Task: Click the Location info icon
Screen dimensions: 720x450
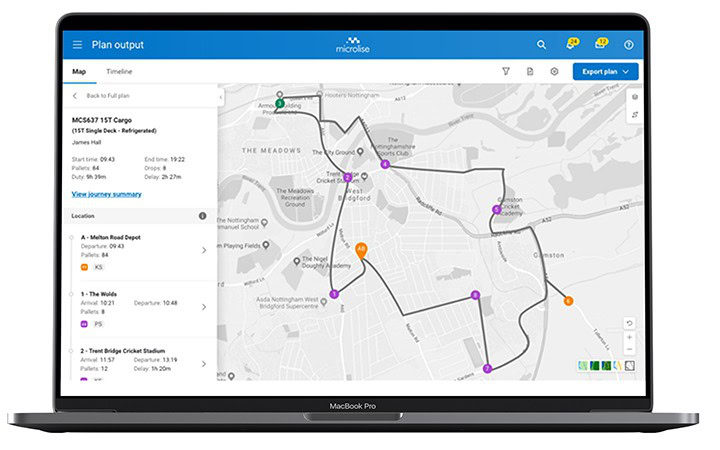Action: tap(202, 216)
